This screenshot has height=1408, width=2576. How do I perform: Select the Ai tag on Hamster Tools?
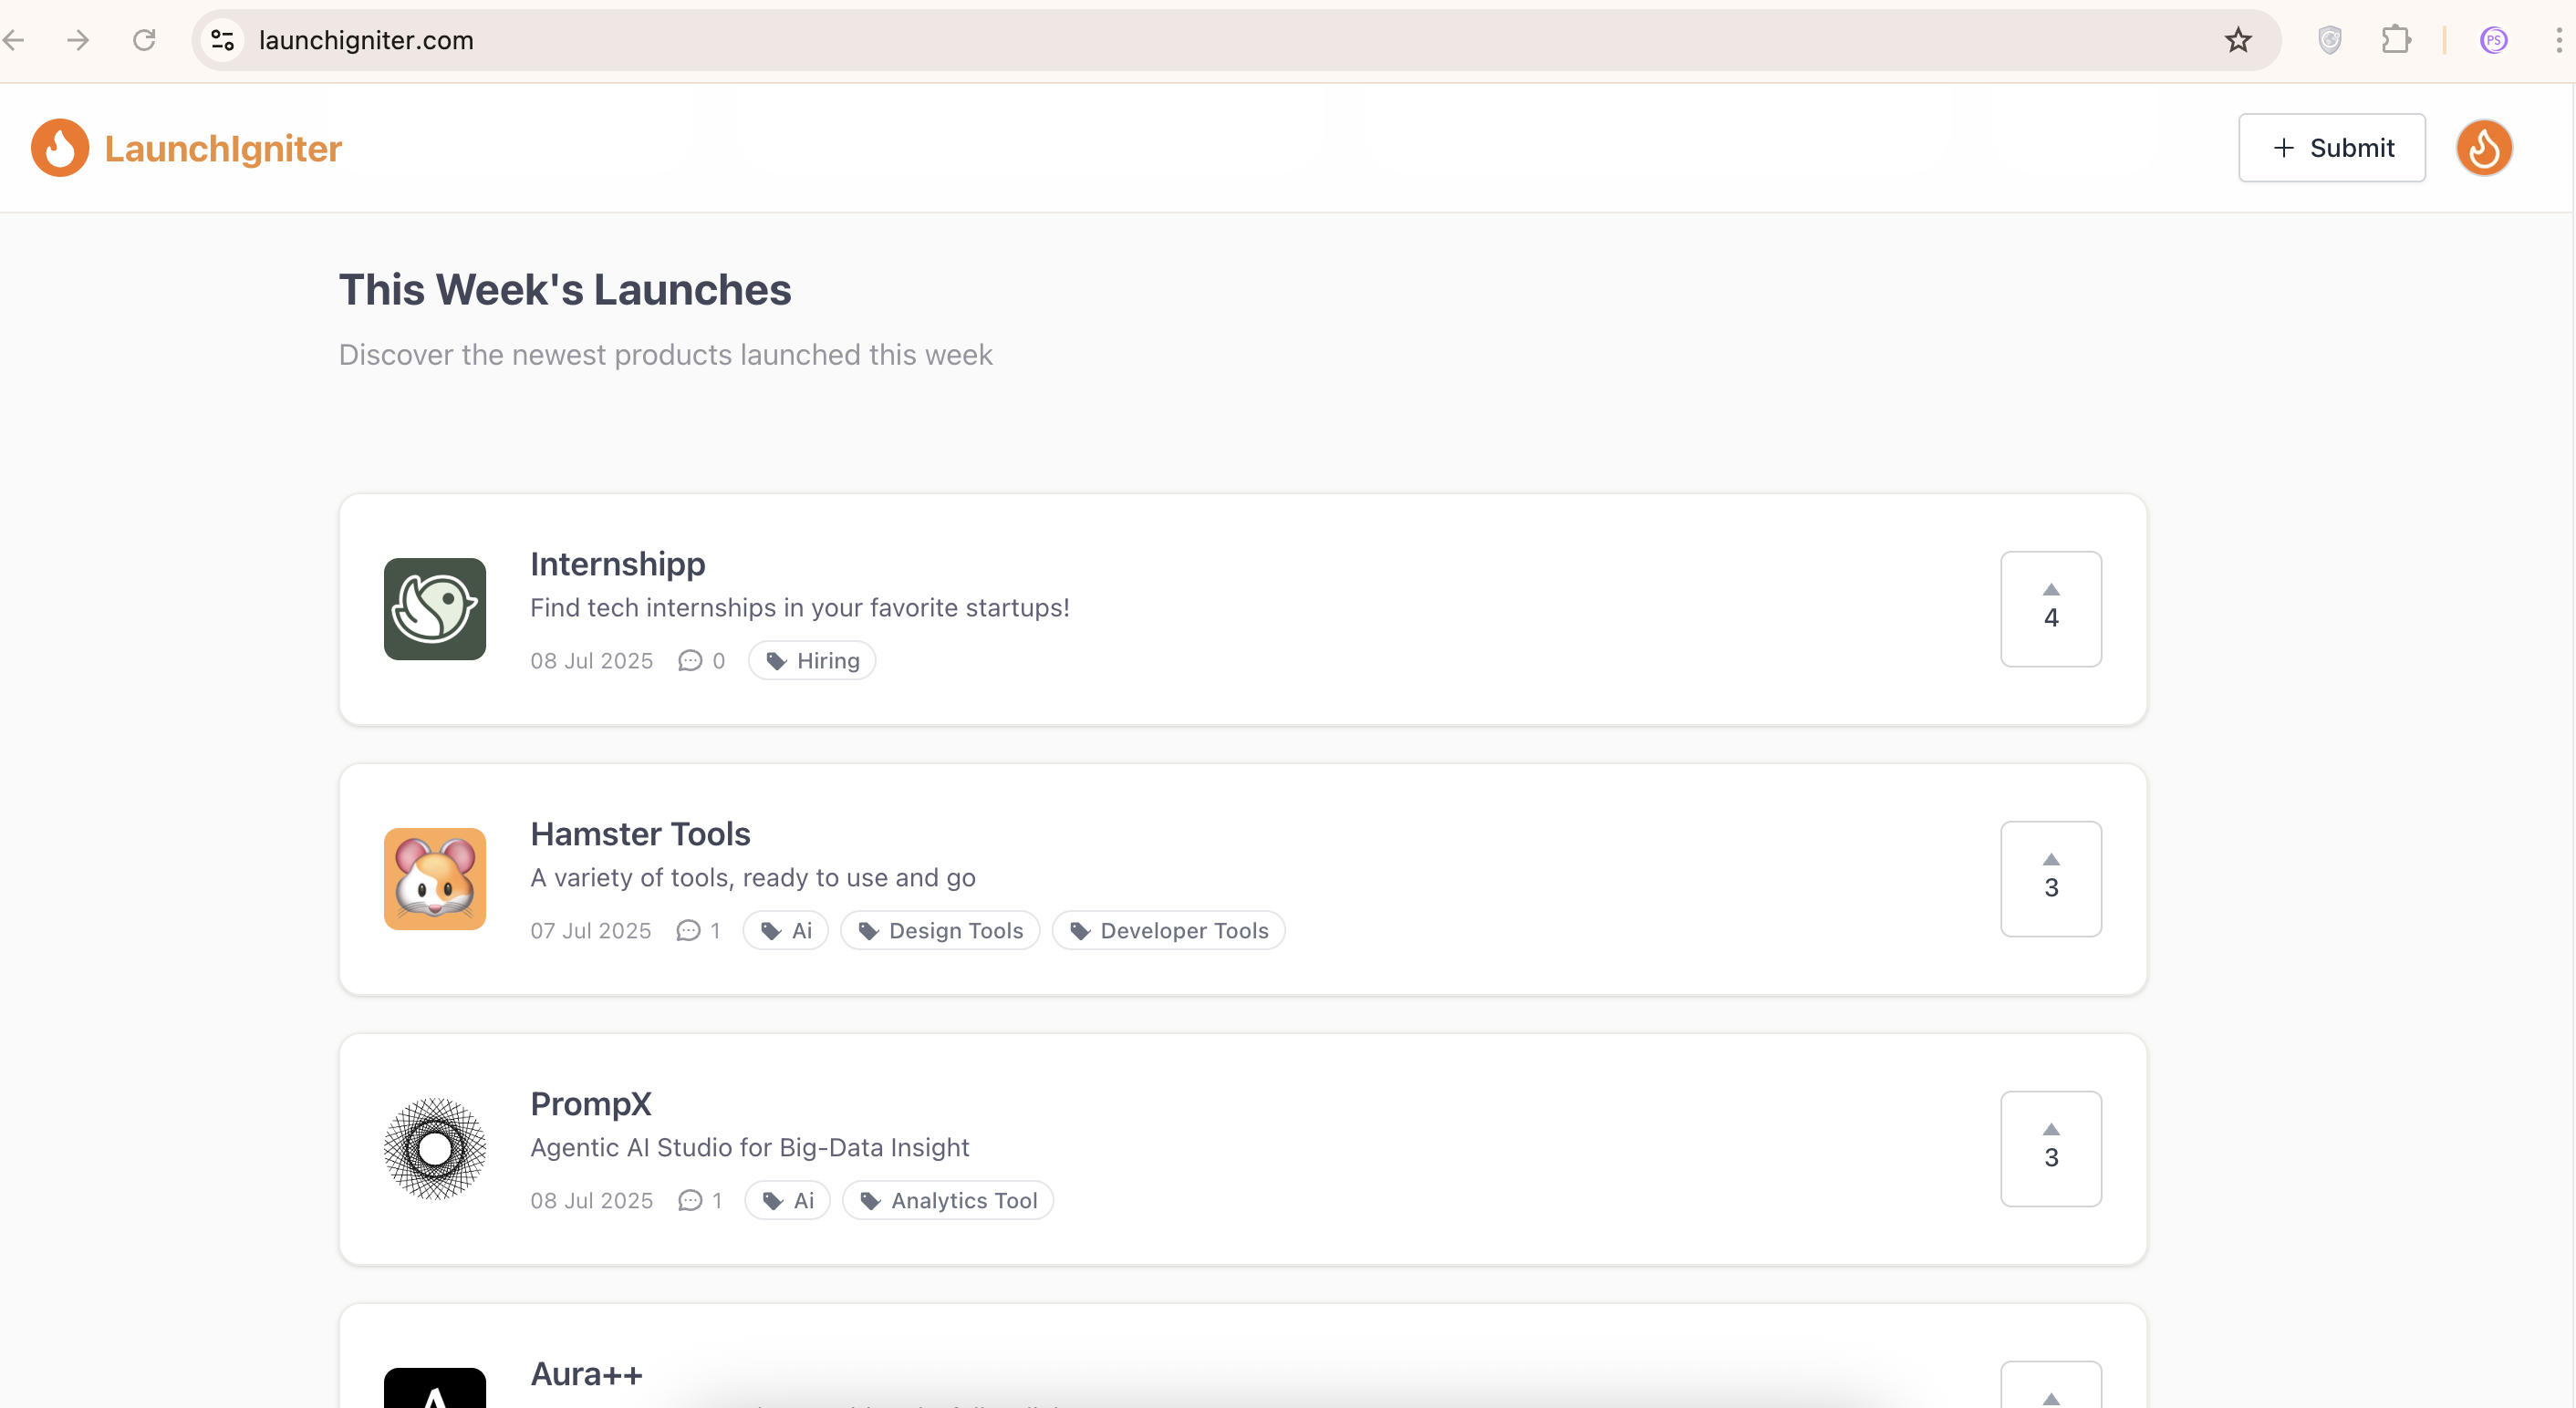point(786,931)
